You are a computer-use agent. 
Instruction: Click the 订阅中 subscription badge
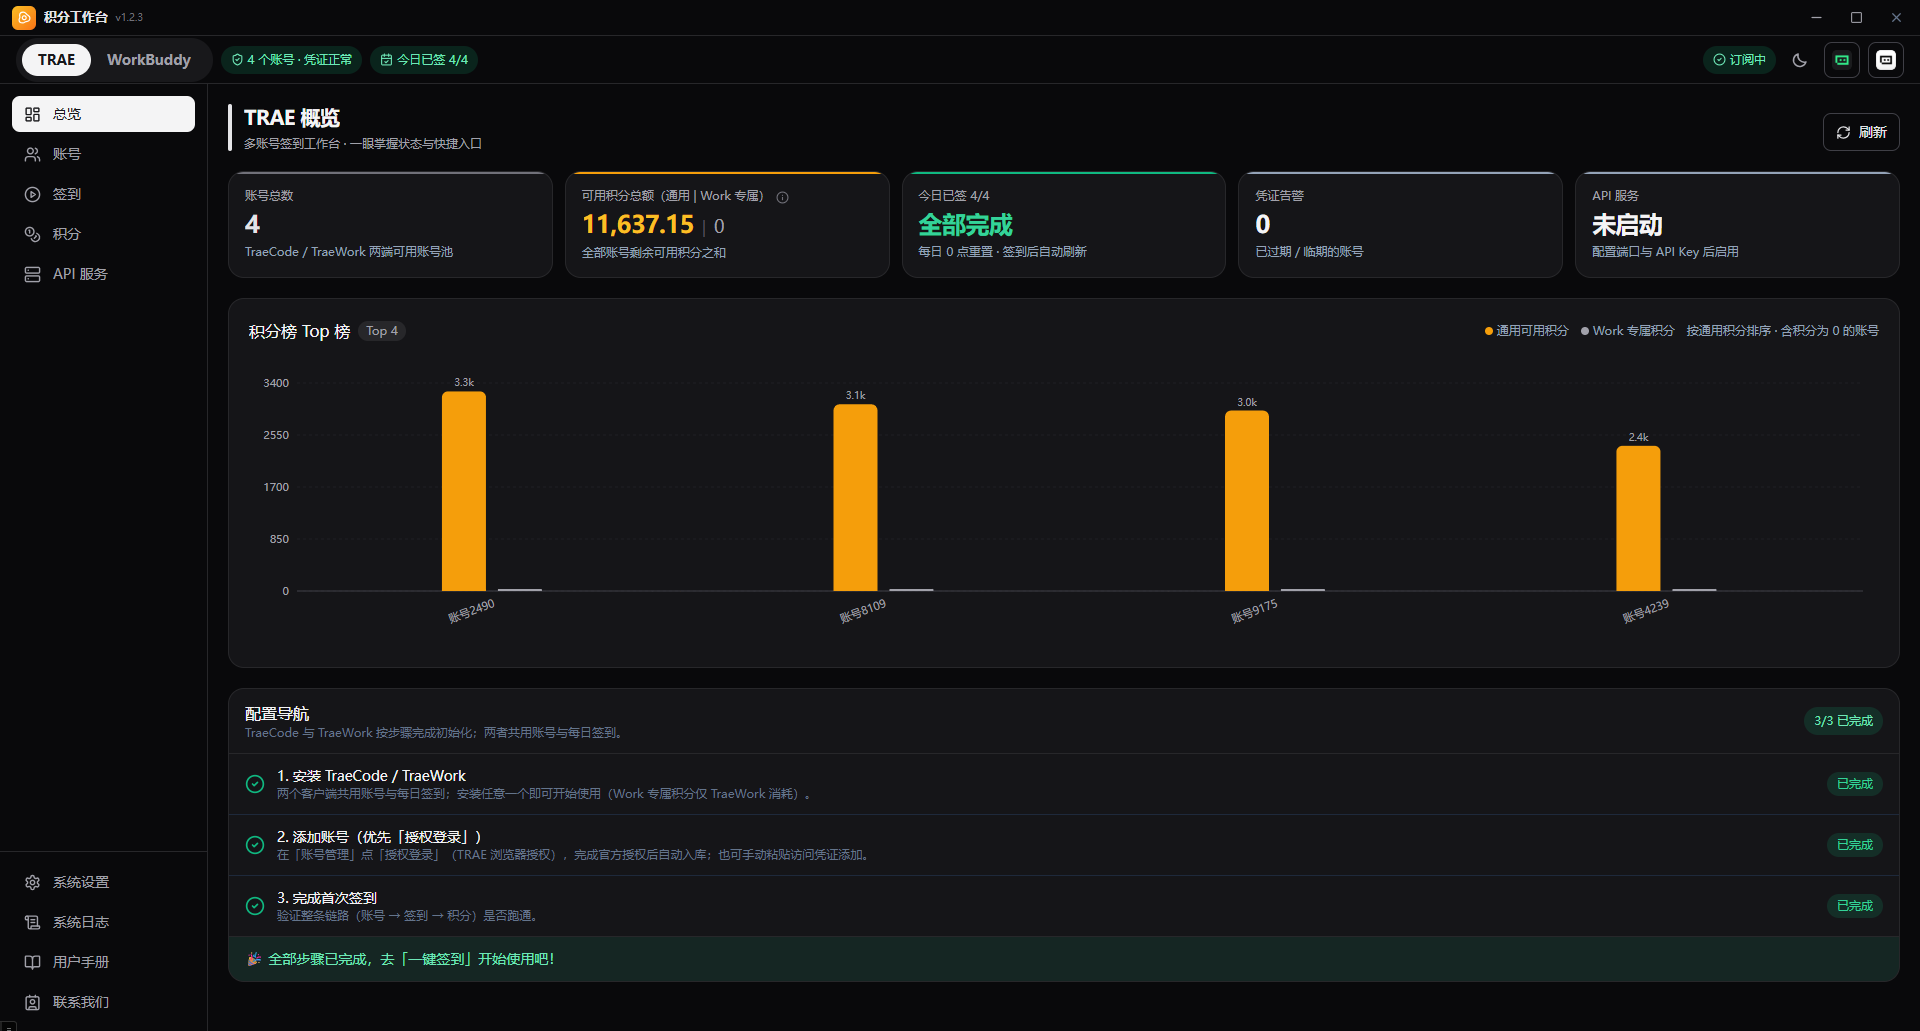tap(1739, 60)
